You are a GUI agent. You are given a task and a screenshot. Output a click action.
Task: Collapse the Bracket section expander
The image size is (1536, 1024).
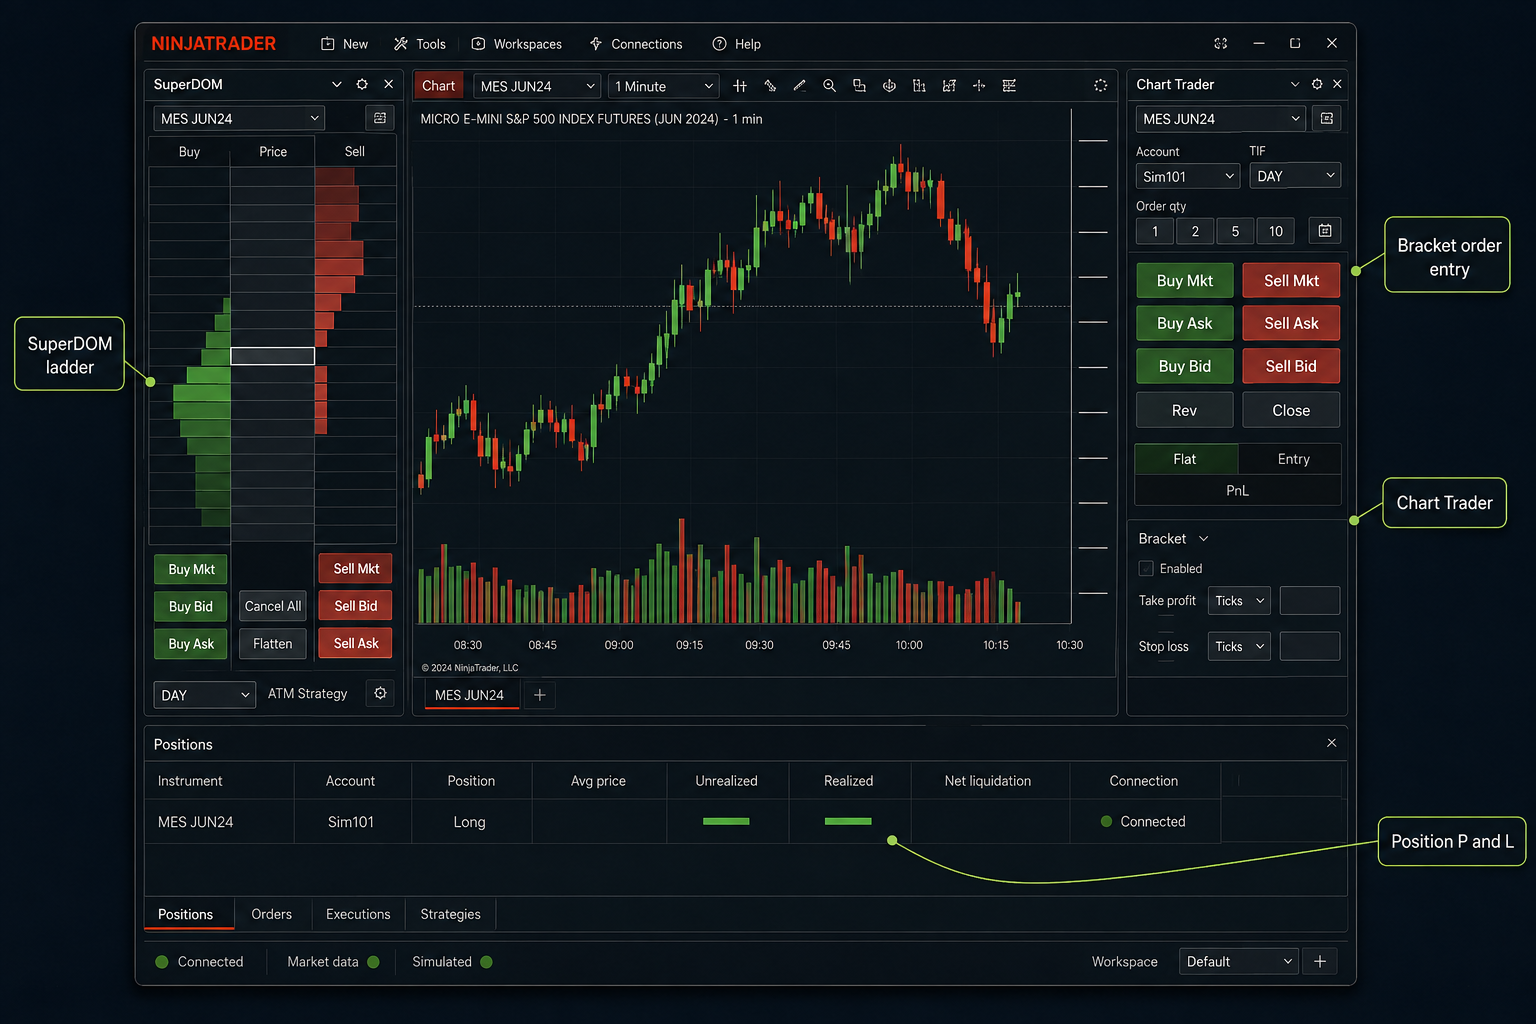[1204, 539]
